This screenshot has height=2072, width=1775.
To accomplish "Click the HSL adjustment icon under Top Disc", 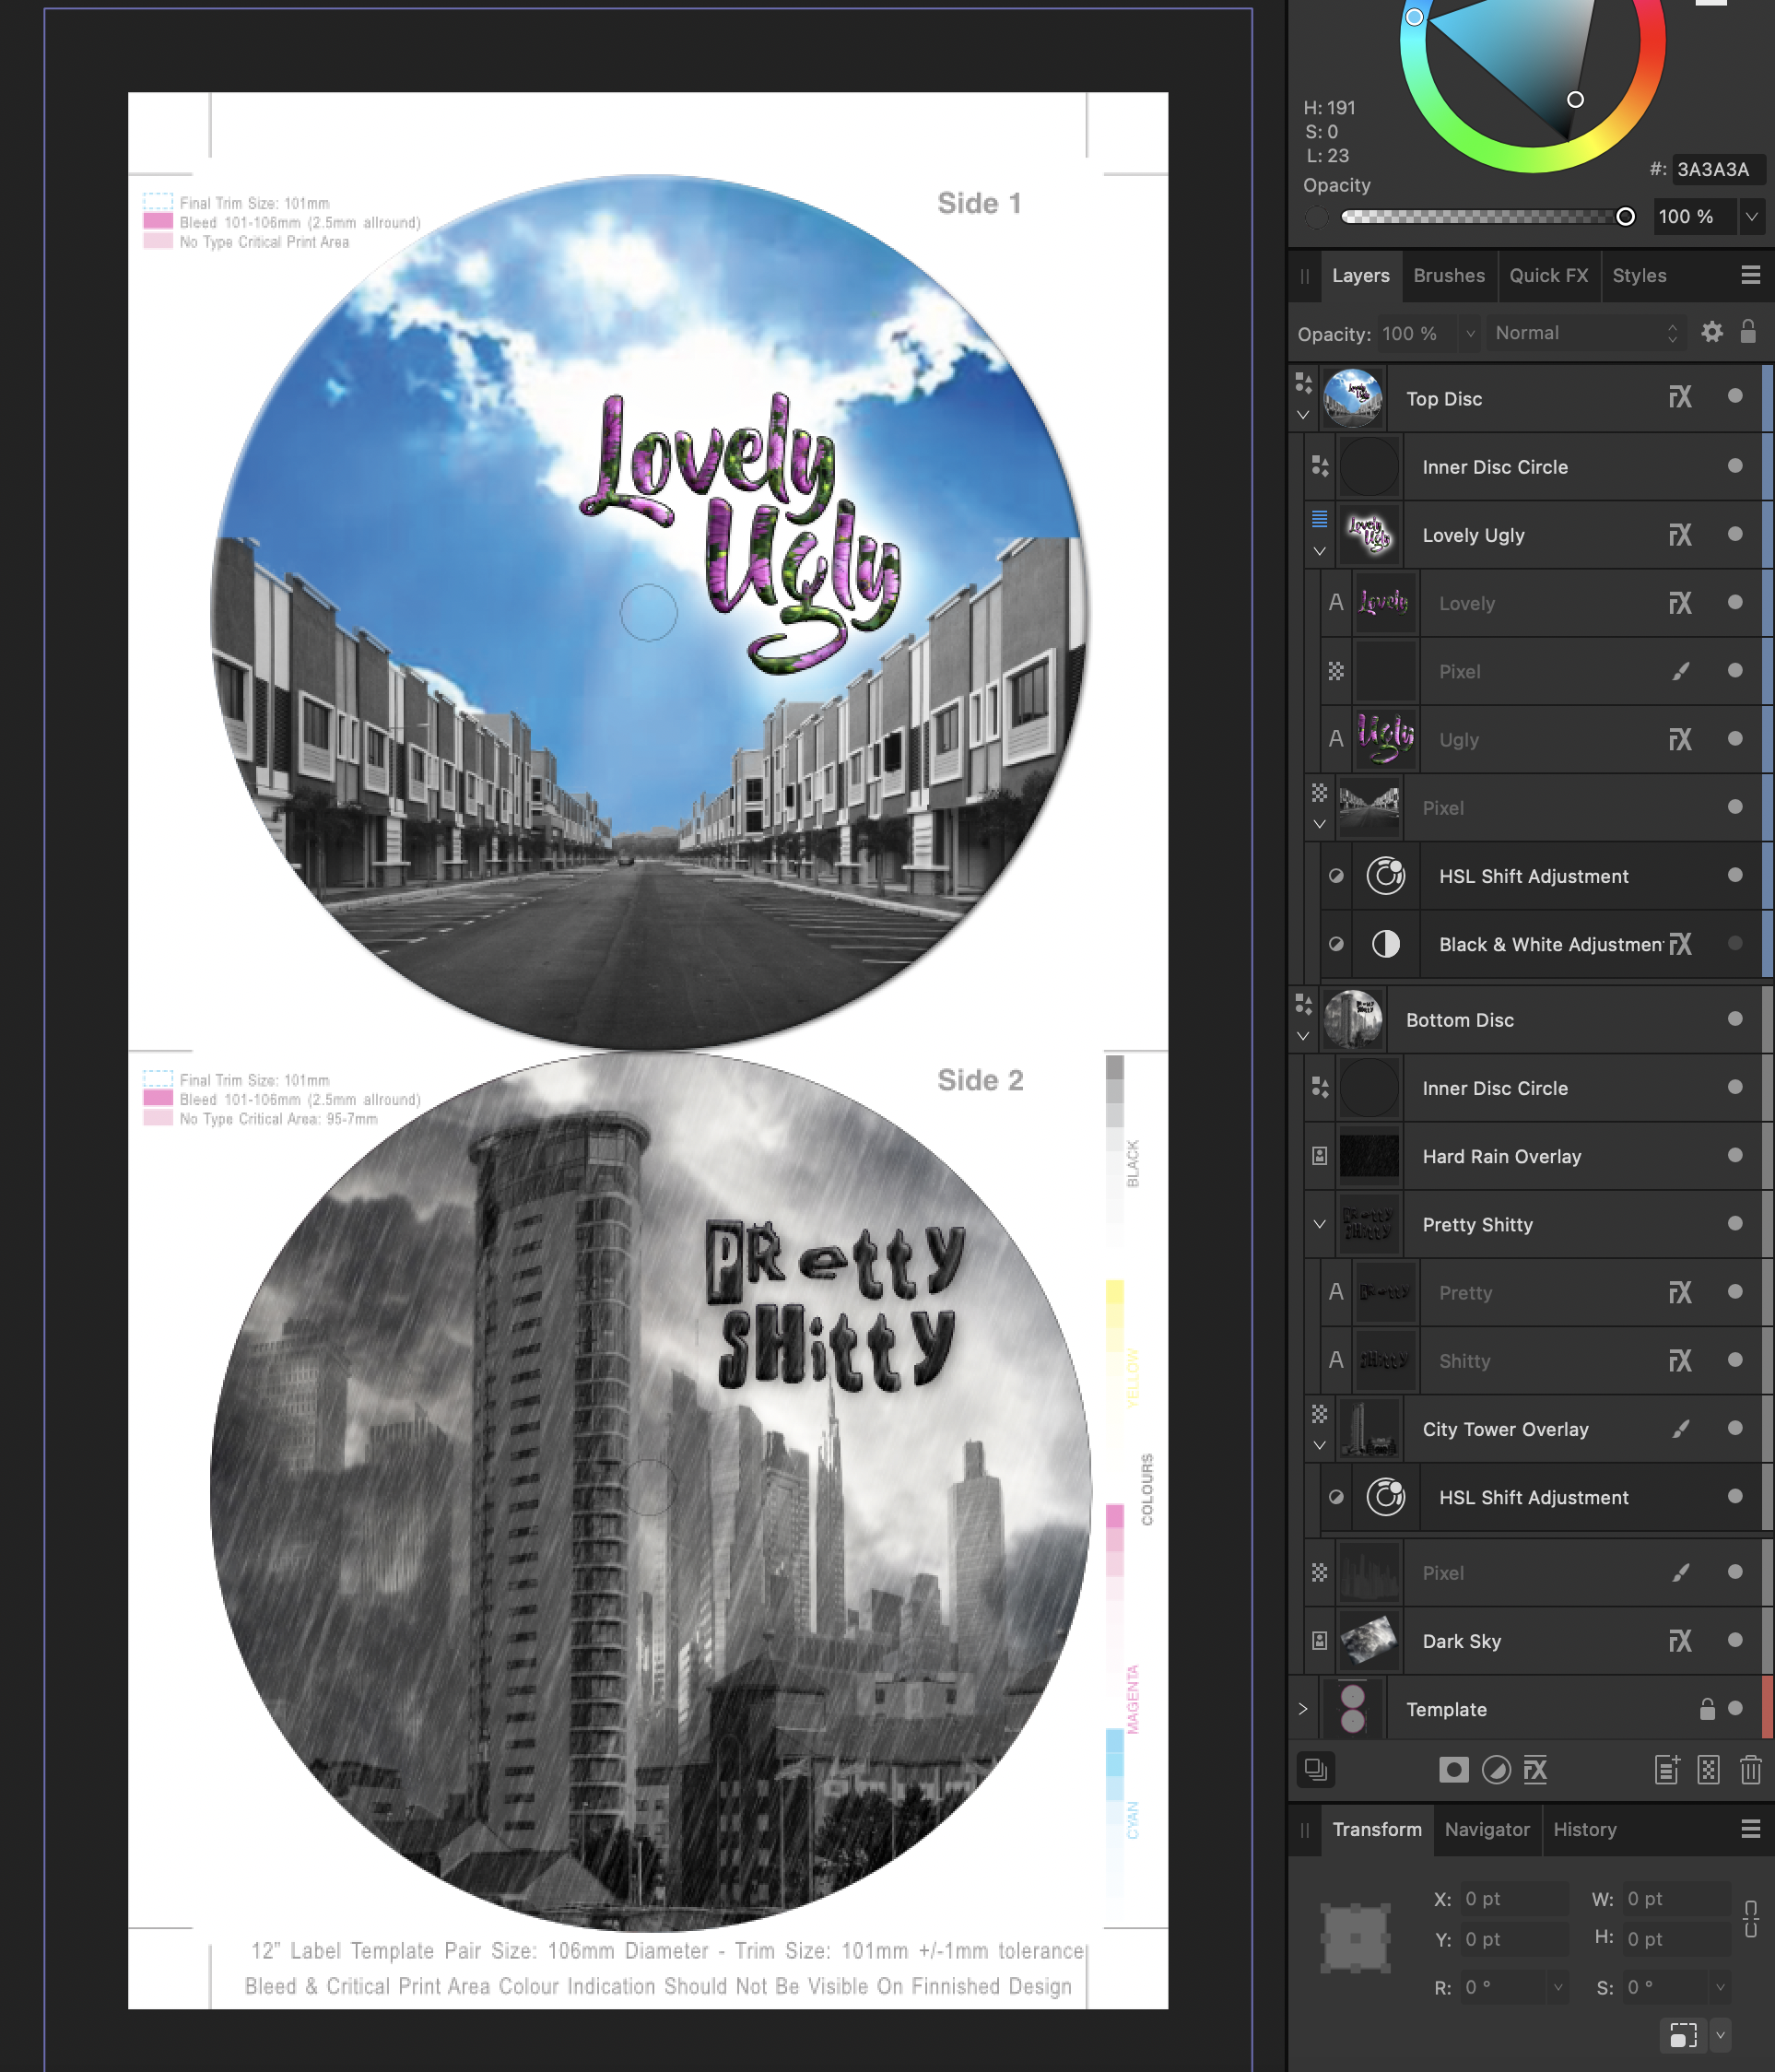I will point(1385,876).
